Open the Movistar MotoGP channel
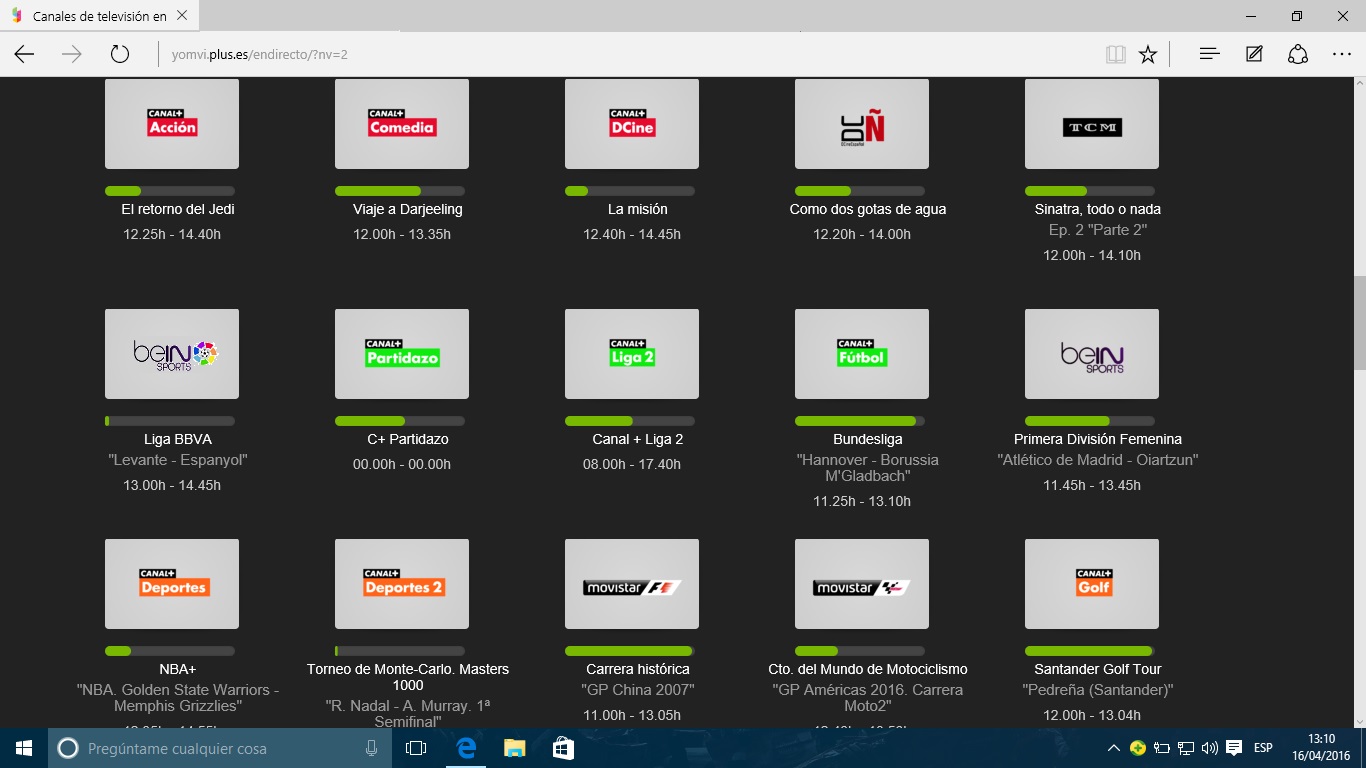 pyautogui.click(x=862, y=584)
